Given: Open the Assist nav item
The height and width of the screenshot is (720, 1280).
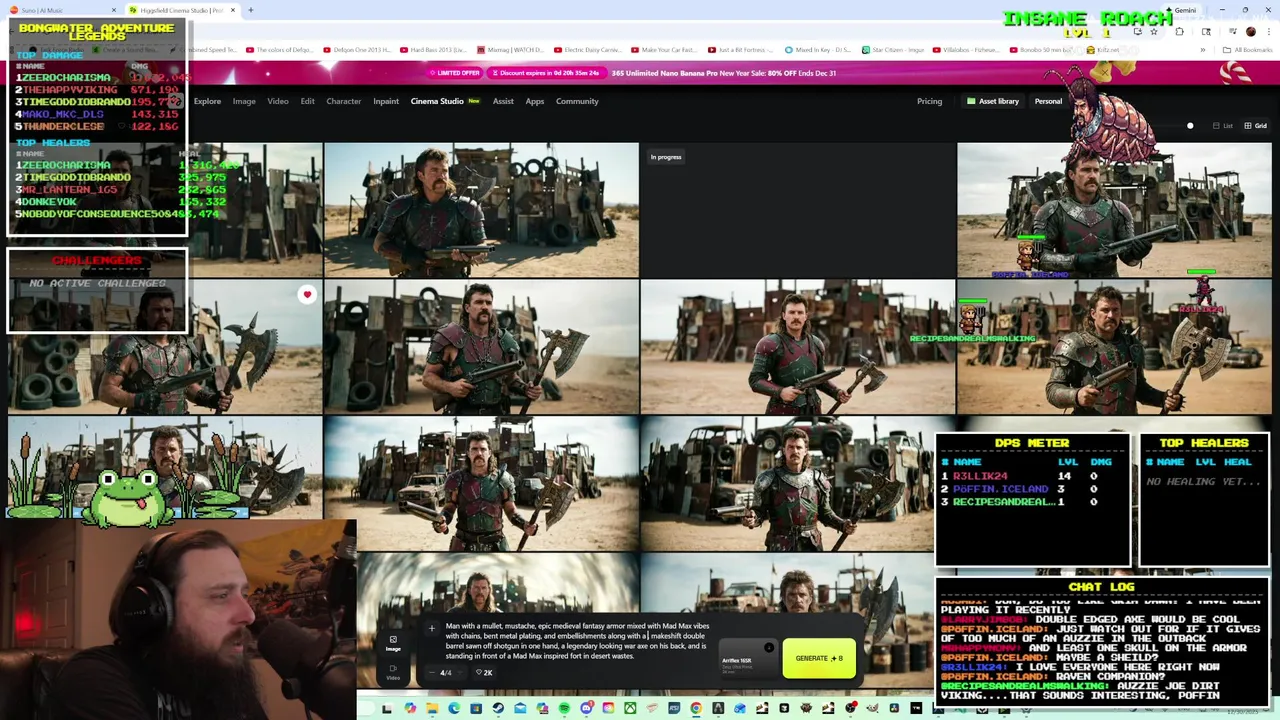Looking at the screenshot, I should (503, 101).
